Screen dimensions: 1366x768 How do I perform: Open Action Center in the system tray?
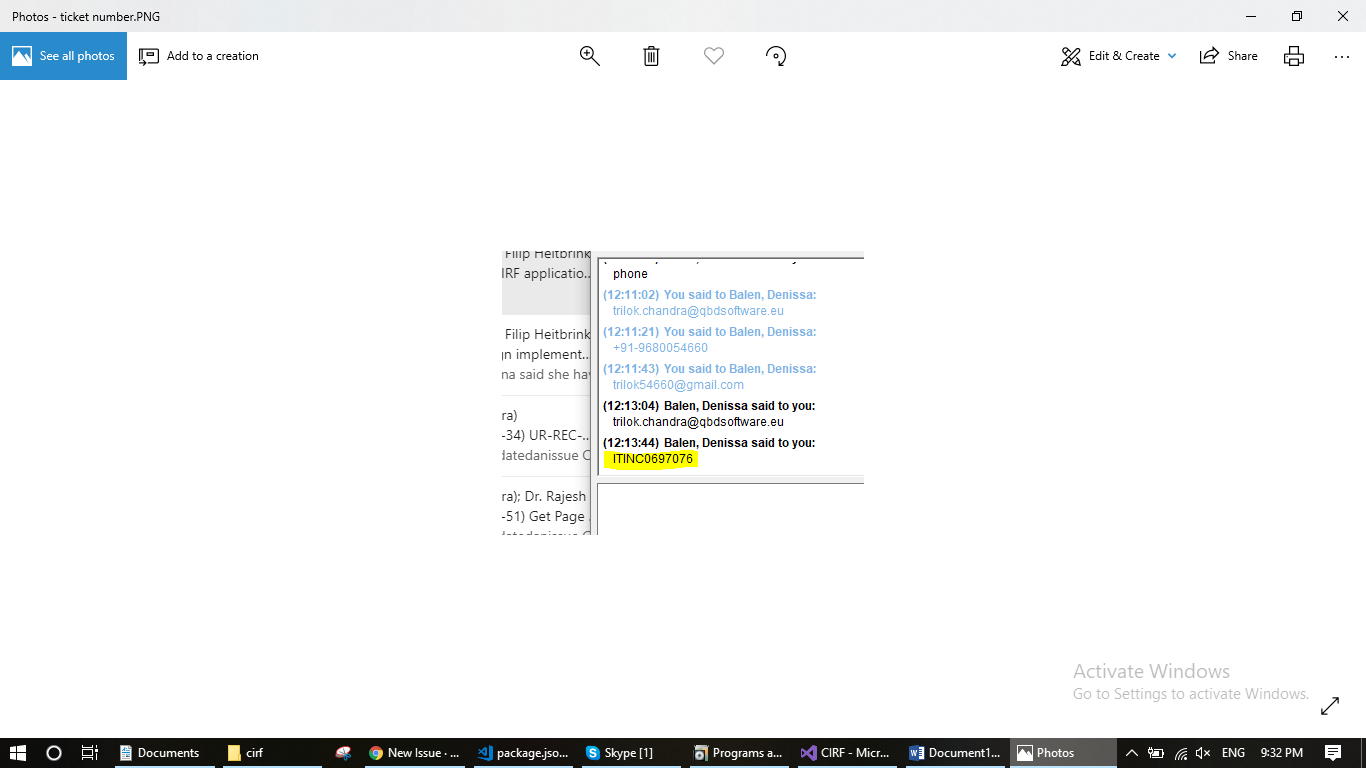pyautogui.click(x=1334, y=752)
